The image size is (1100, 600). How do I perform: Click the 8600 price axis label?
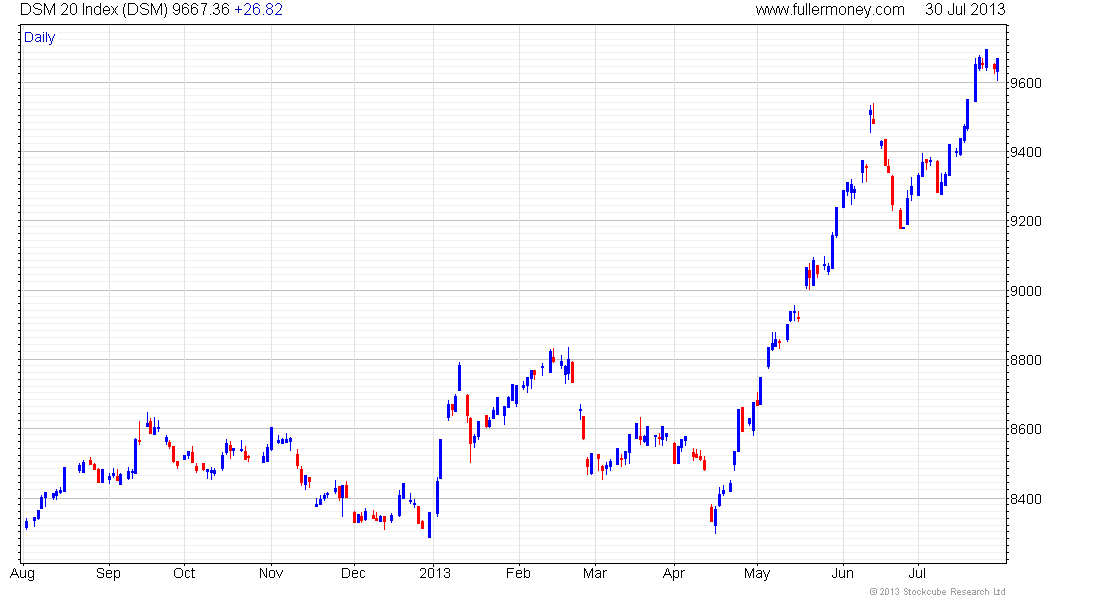1025,429
